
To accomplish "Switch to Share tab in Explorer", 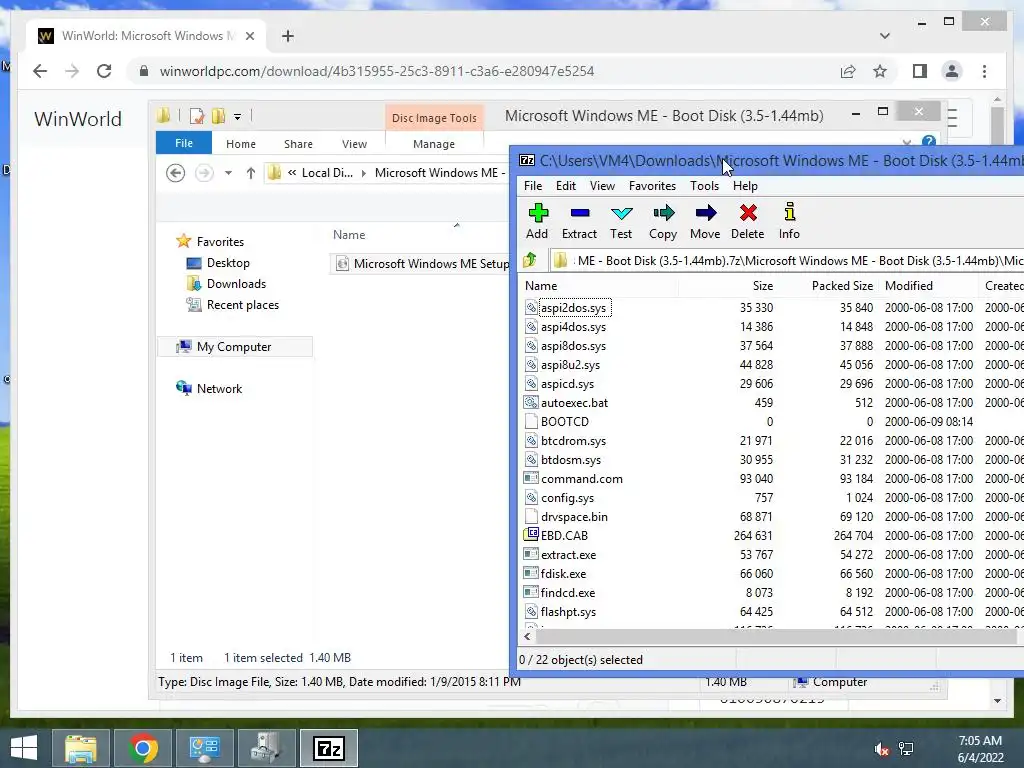I will pos(298,144).
